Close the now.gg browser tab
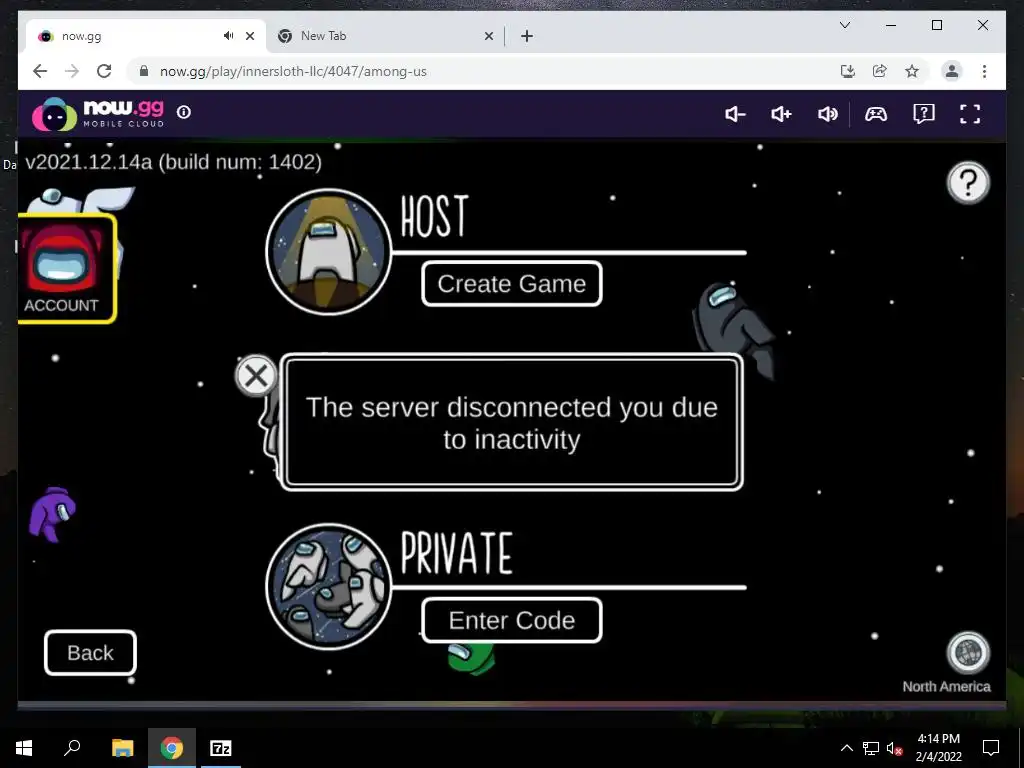Image resolution: width=1024 pixels, height=768 pixels. (x=249, y=36)
